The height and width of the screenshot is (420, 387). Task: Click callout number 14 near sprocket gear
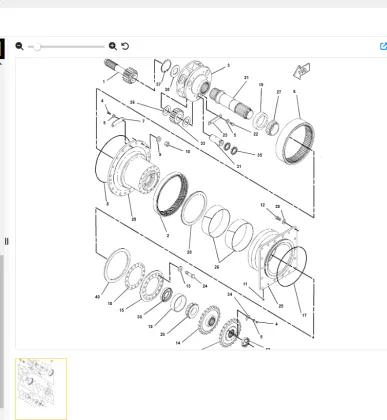(178, 343)
